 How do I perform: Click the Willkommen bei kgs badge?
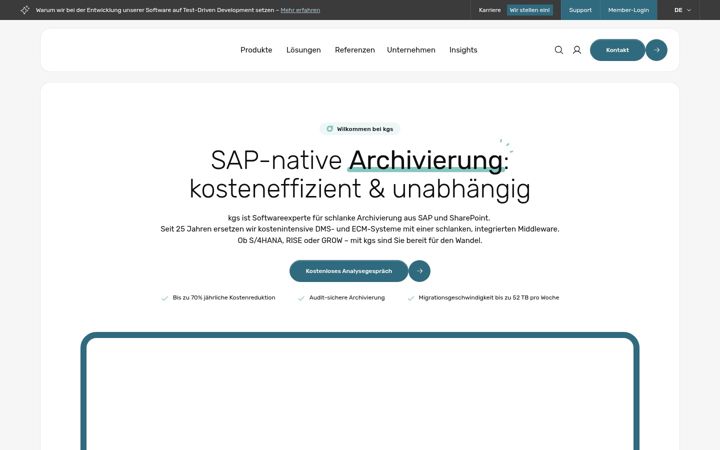pos(360,129)
